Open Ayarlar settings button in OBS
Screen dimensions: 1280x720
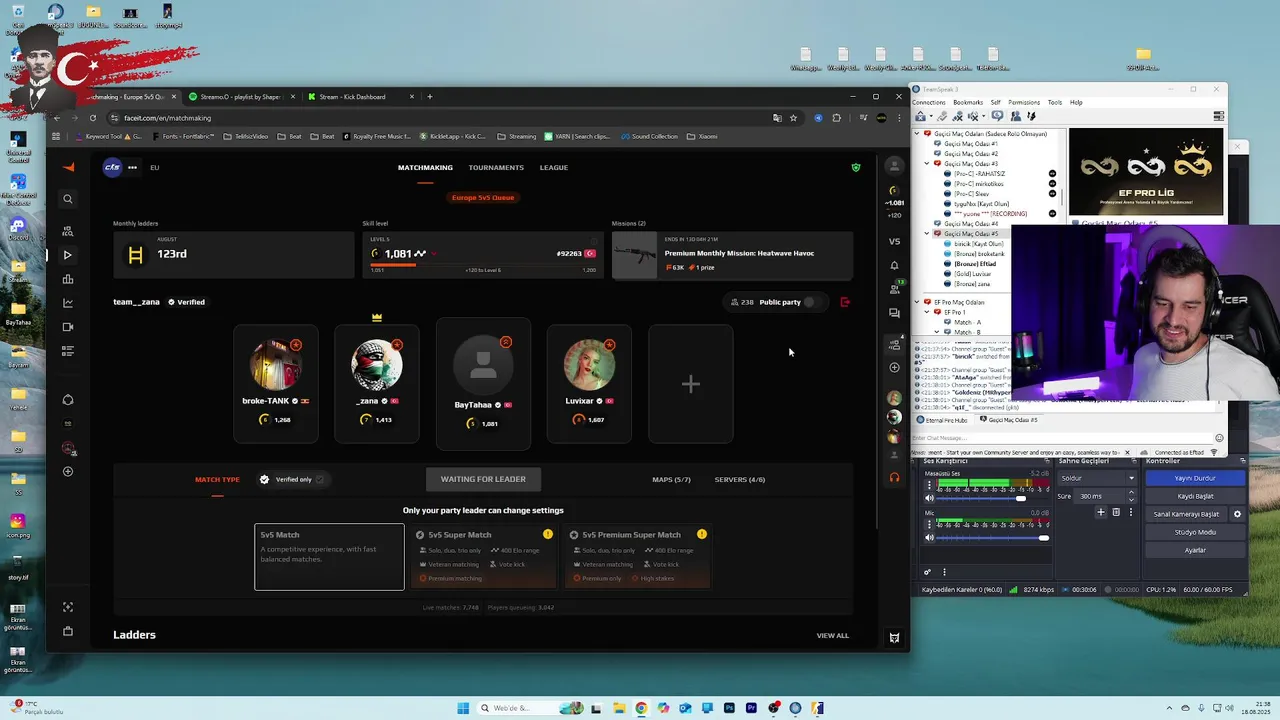pyautogui.click(x=1195, y=550)
